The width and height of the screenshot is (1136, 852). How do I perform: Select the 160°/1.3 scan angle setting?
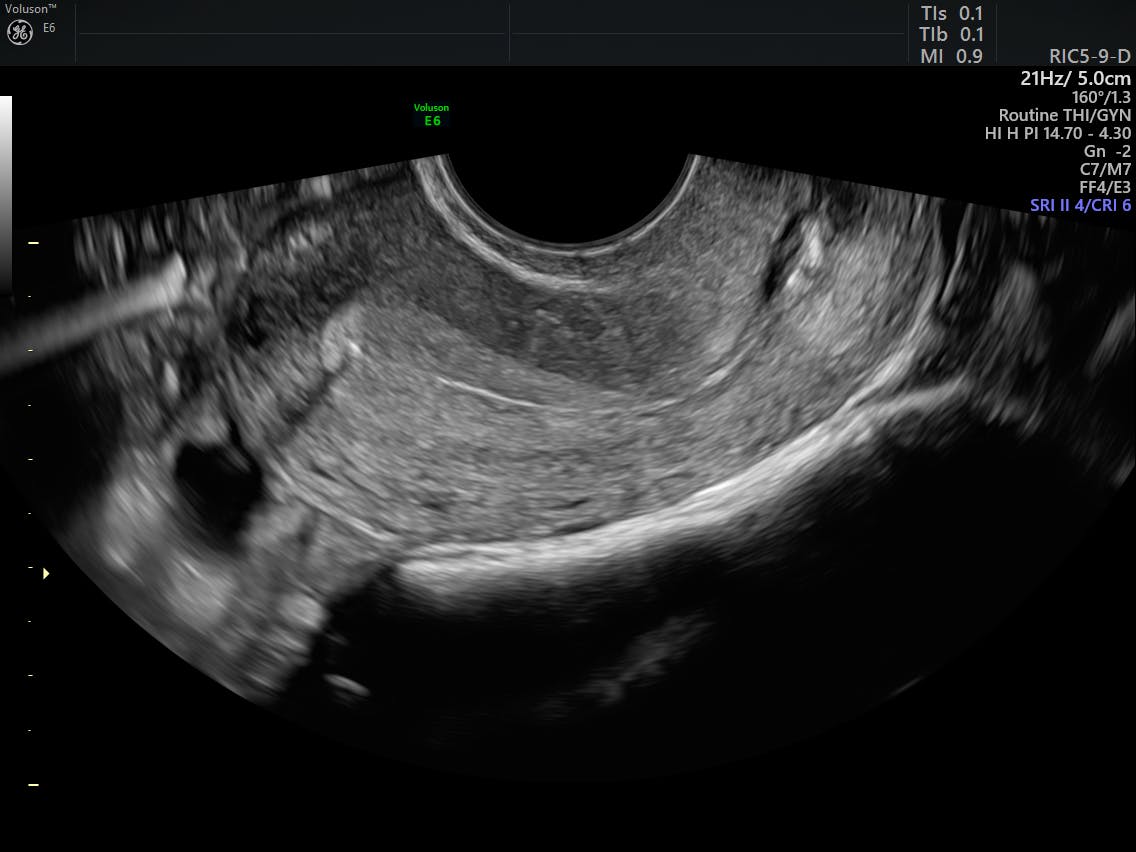pyautogui.click(x=1100, y=97)
